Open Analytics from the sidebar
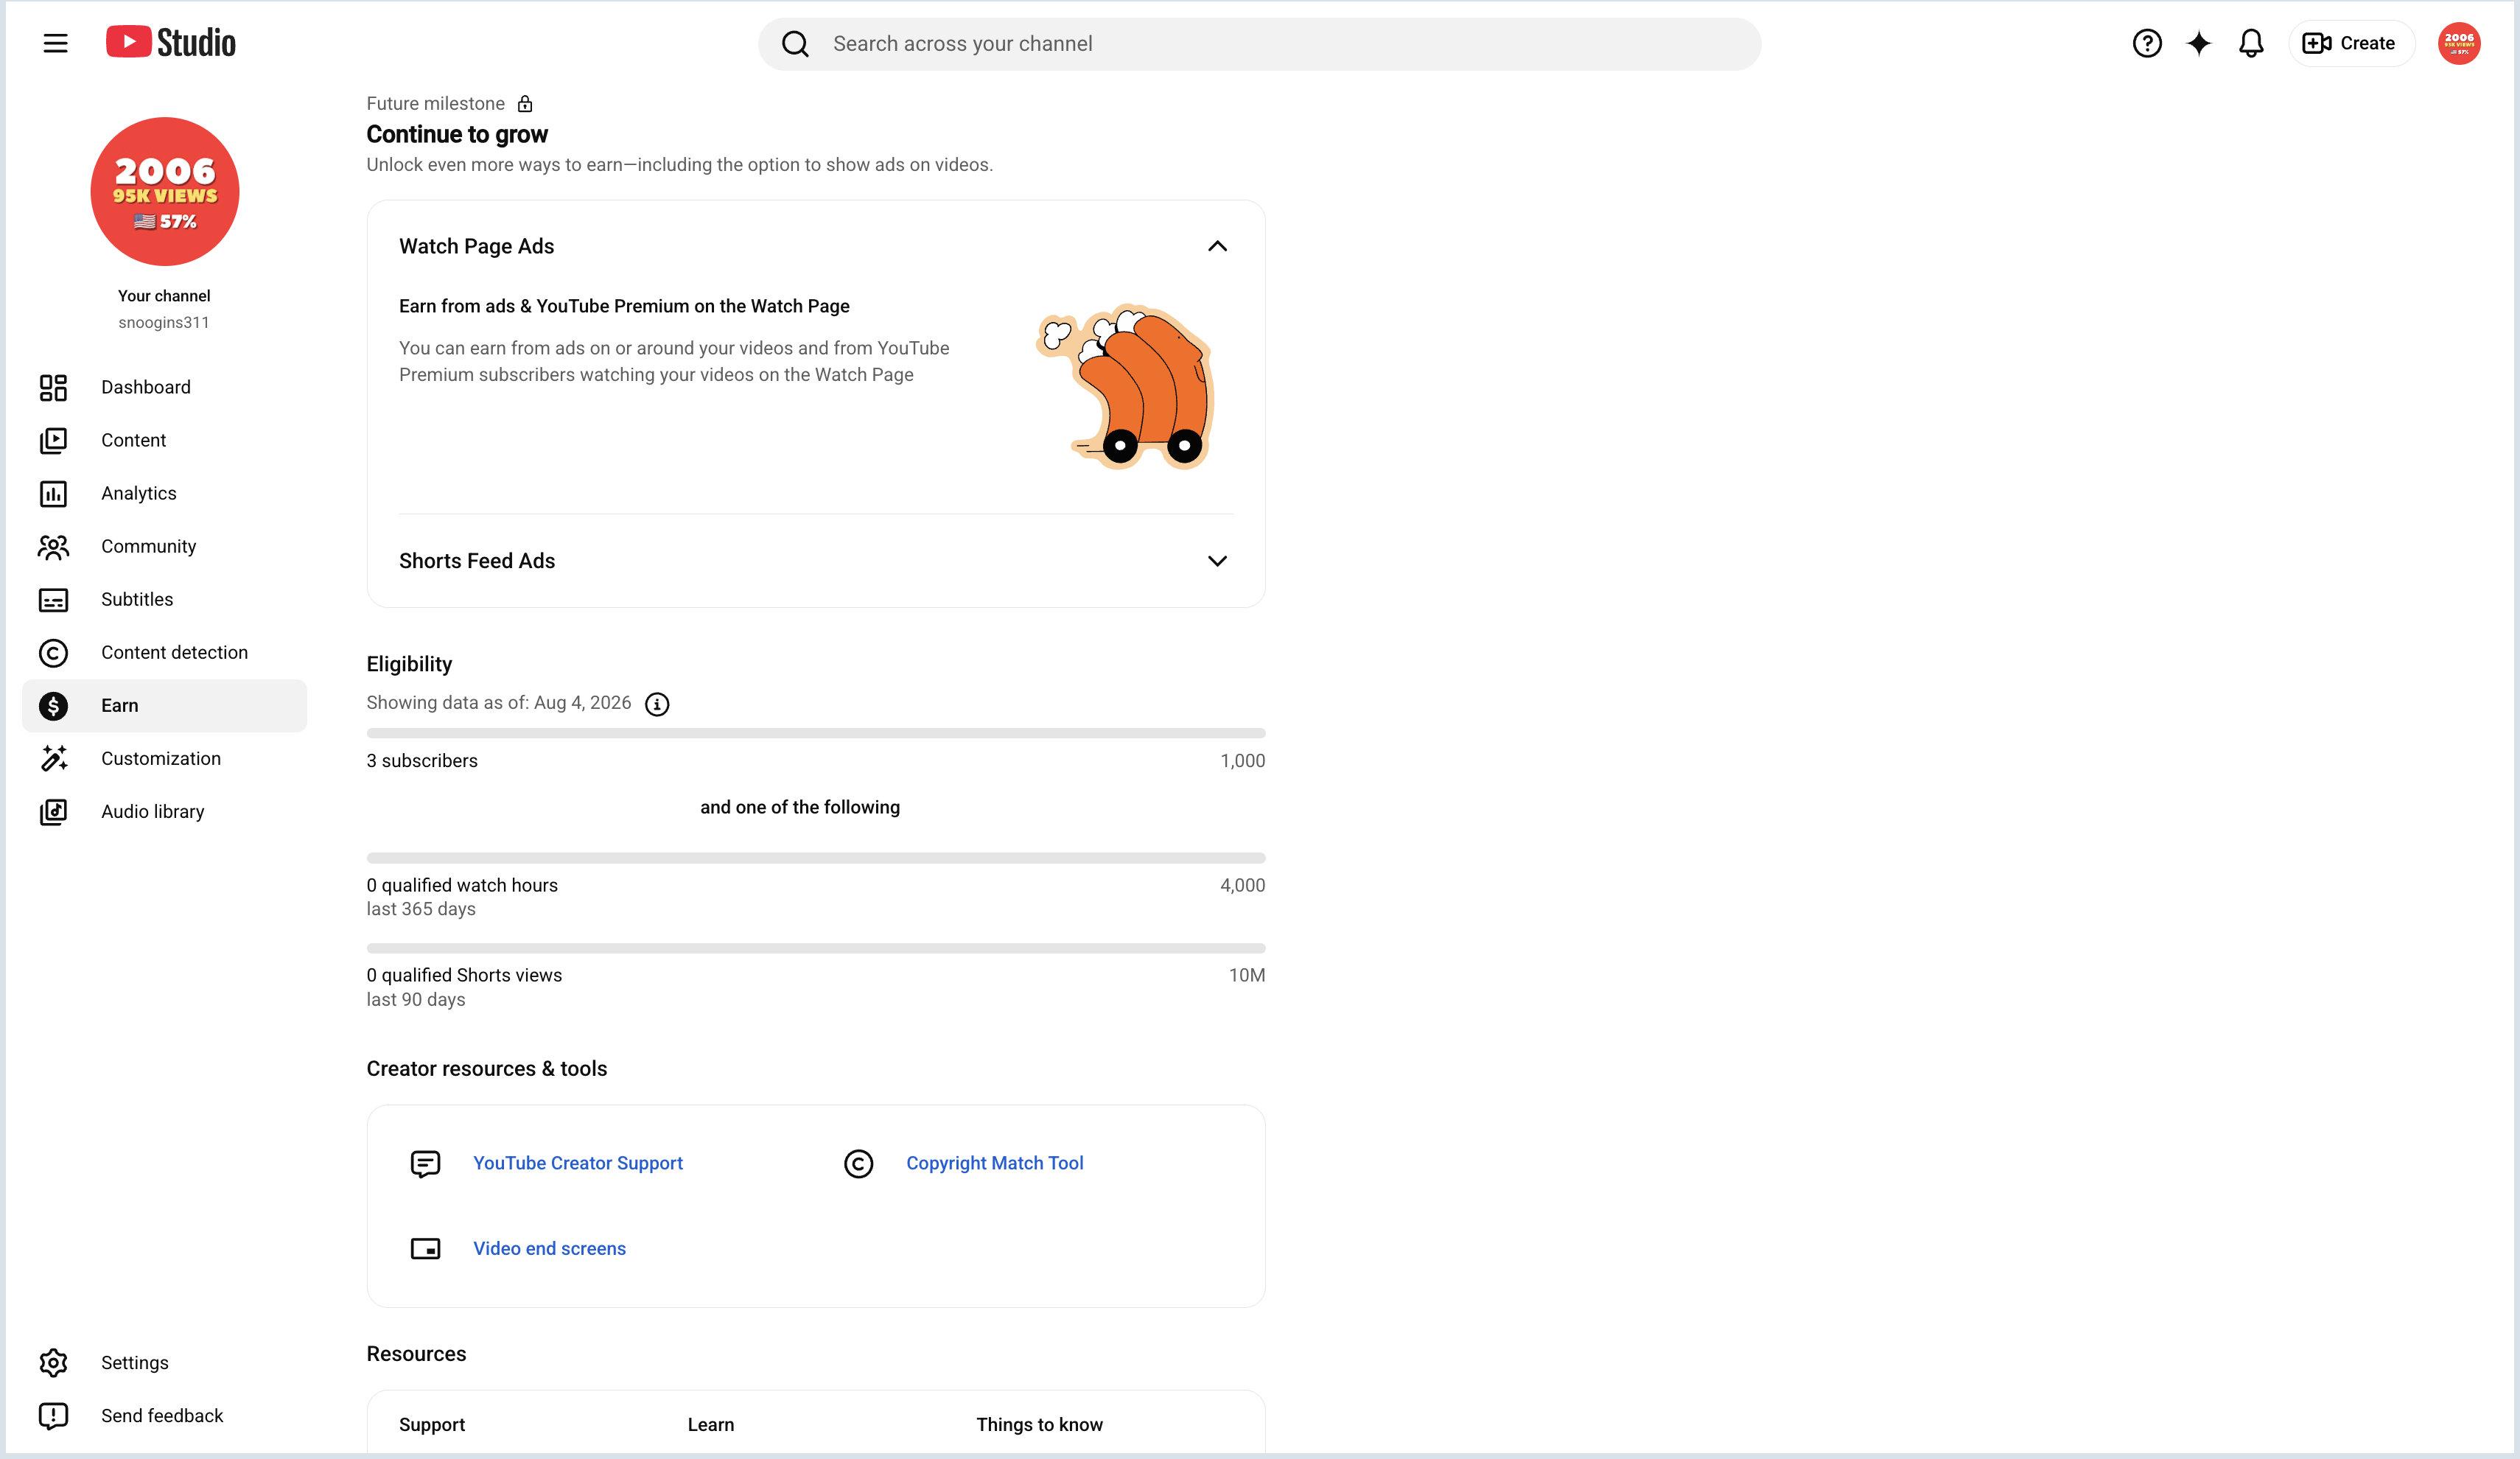 pyautogui.click(x=165, y=493)
